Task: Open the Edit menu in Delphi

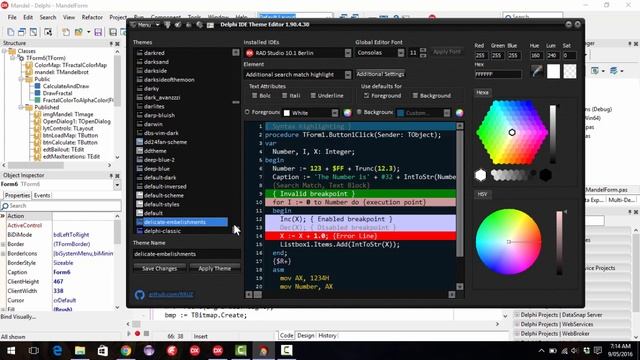Action: (28, 17)
